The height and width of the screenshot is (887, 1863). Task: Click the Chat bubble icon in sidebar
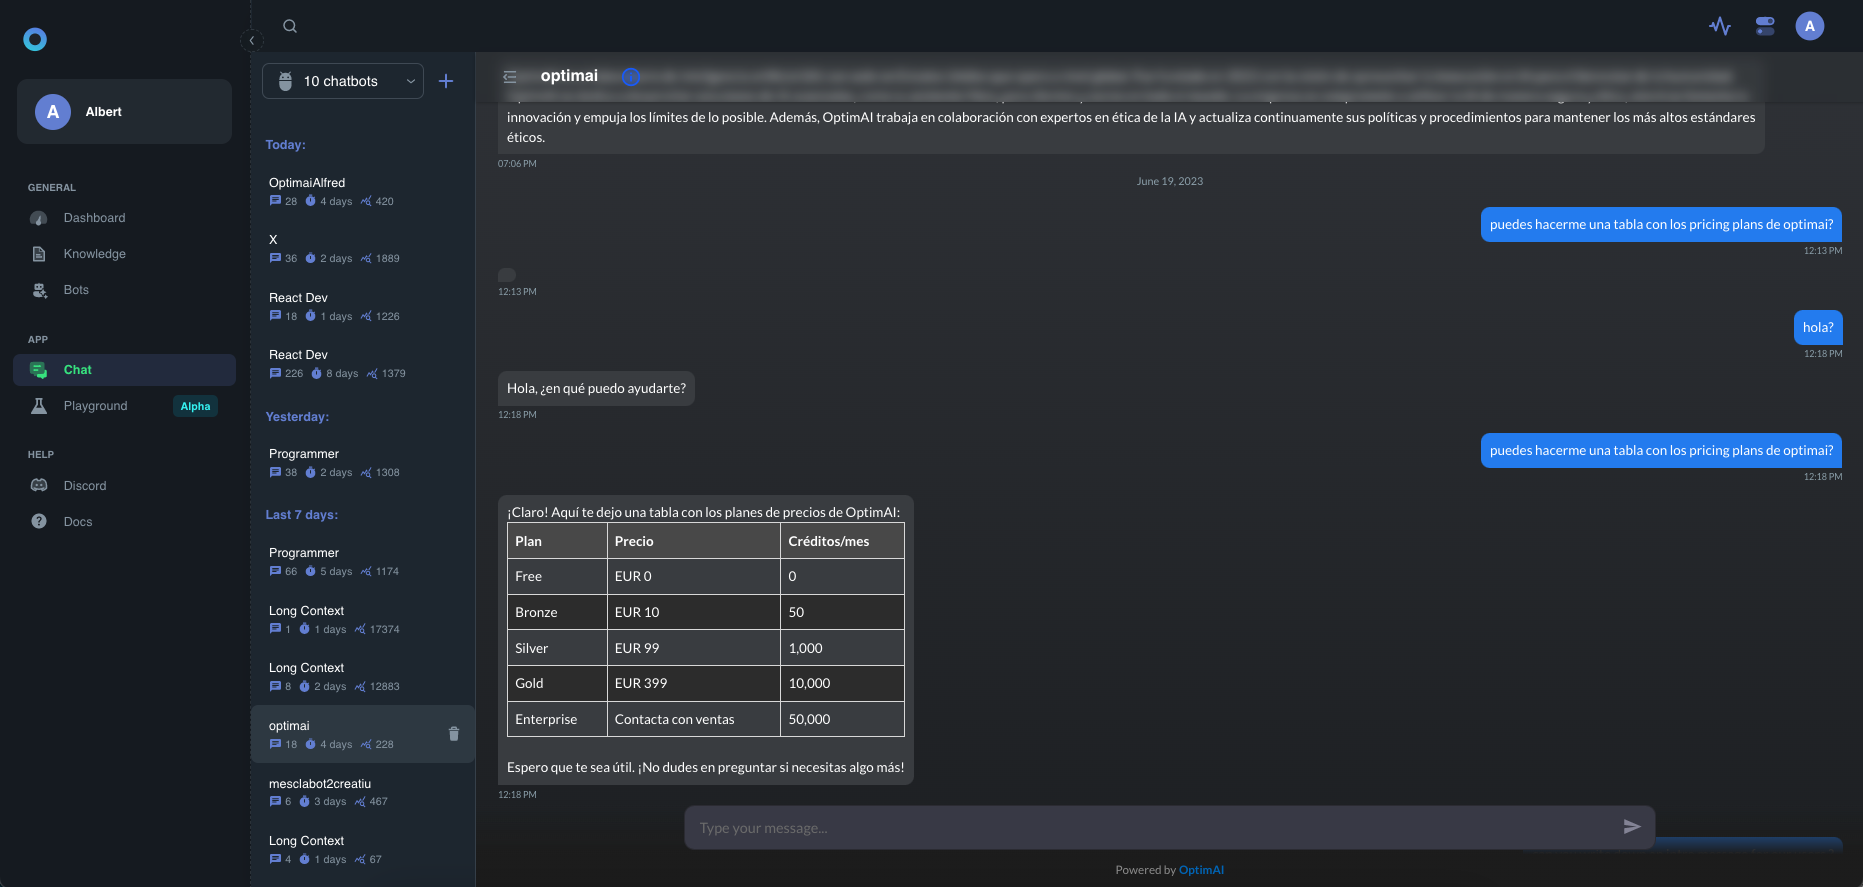(39, 370)
